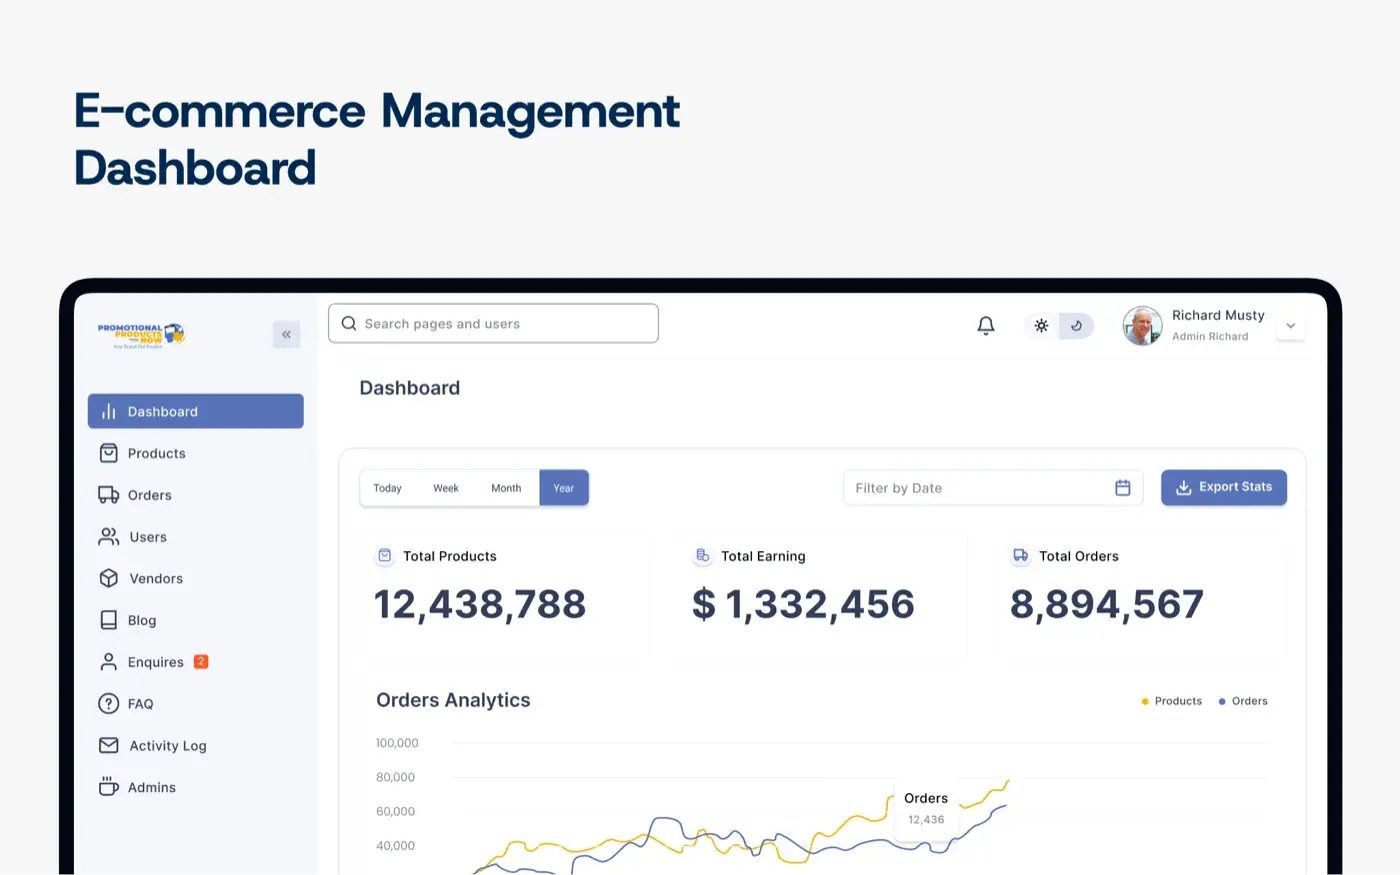
Task: Click the Total Earning coins icon
Action: [x=703, y=556]
